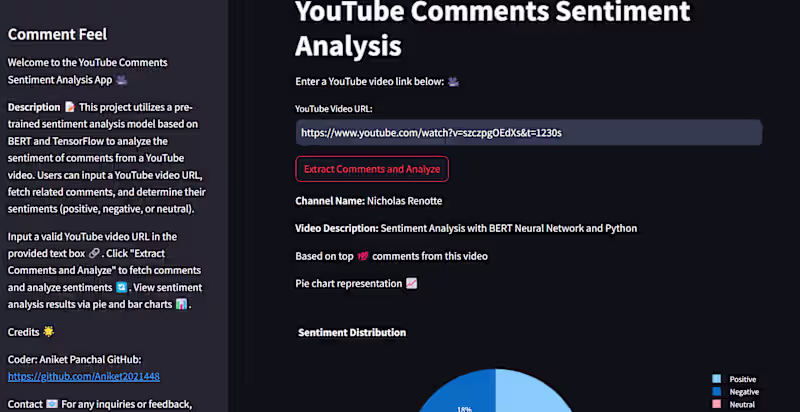Open the Aniket2021448 GitHub link
This screenshot has height=412, width=800.
[x=84, y=377]
